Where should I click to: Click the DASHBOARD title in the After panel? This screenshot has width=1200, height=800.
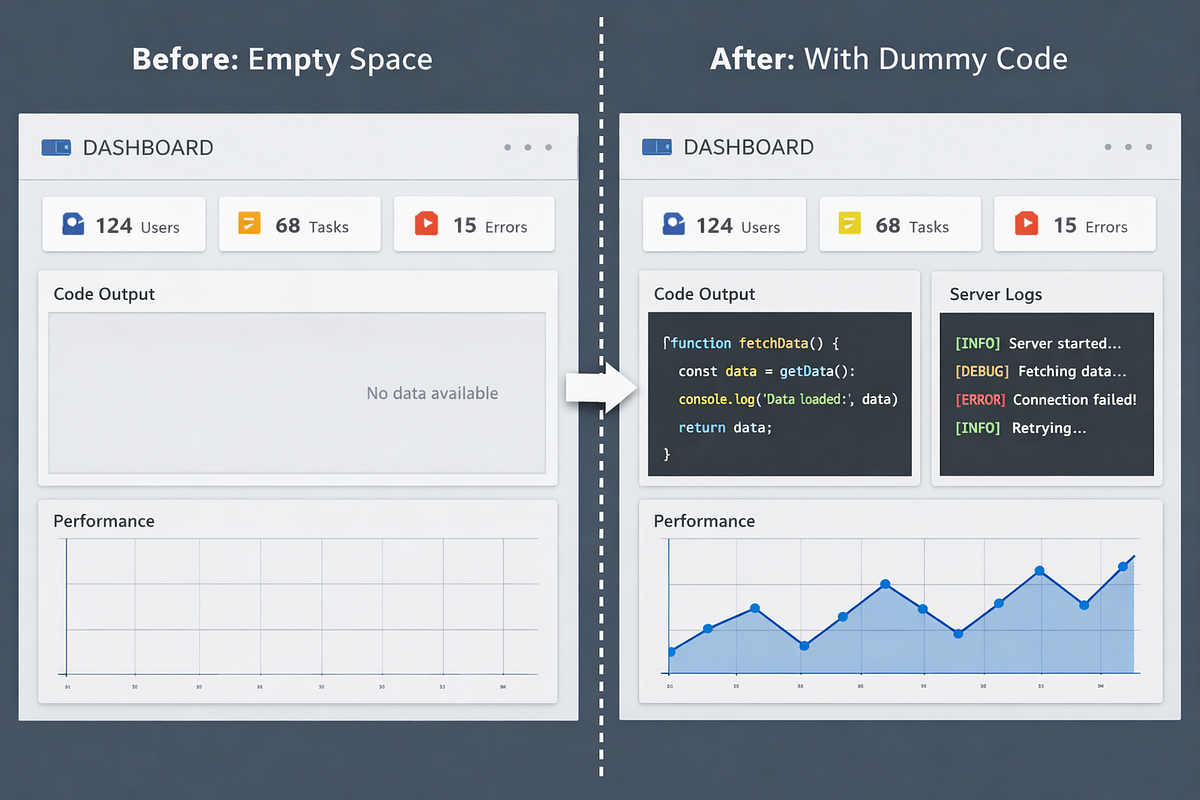(x=749, y=148)
